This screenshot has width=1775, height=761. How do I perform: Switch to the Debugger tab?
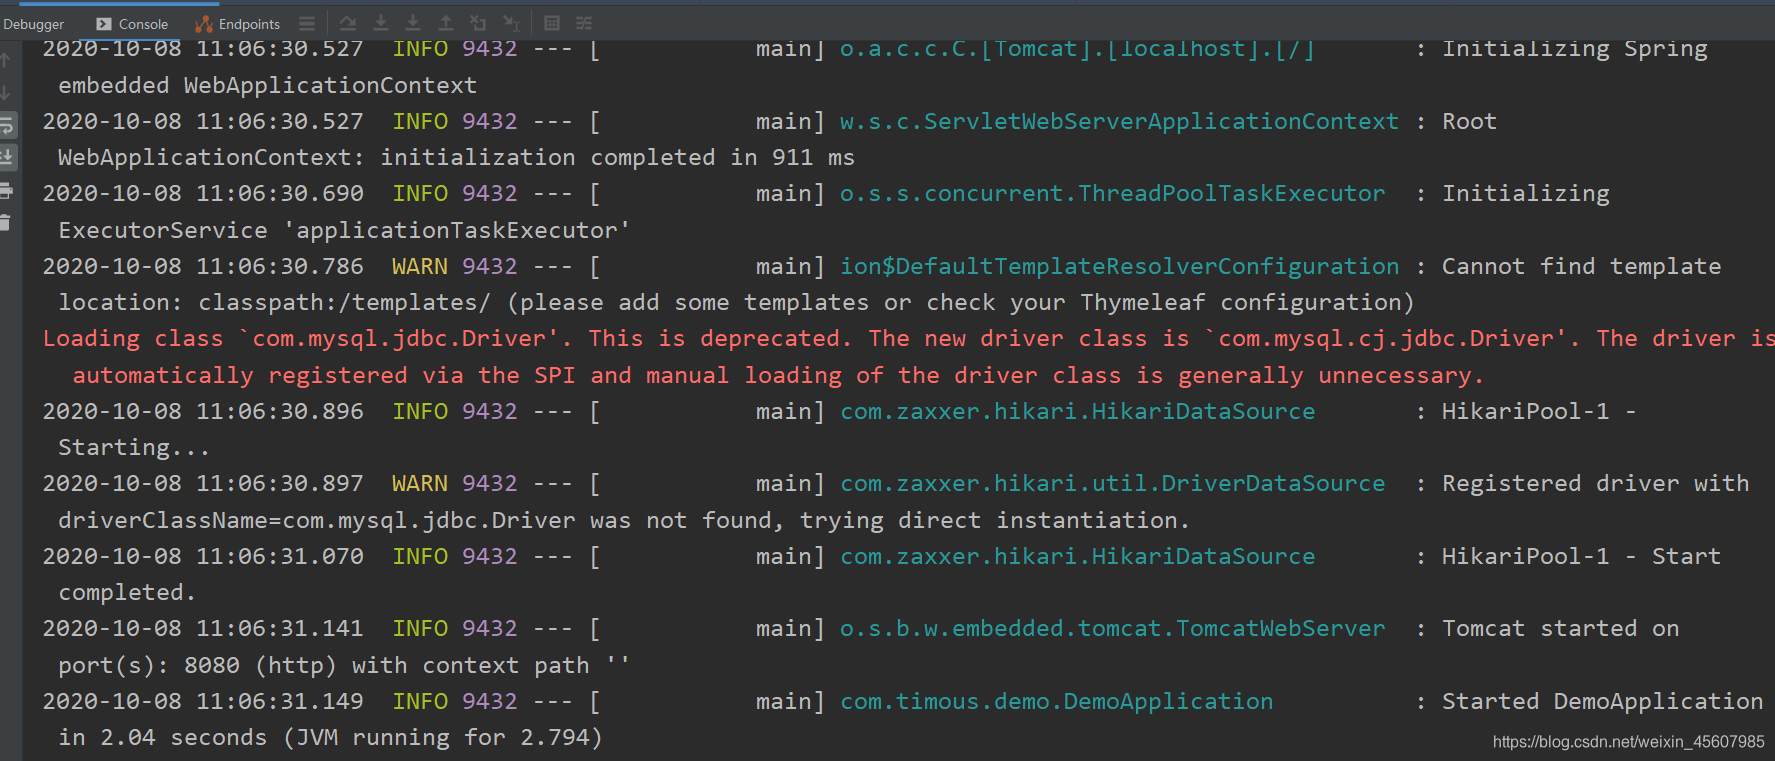tap(33, 24)
